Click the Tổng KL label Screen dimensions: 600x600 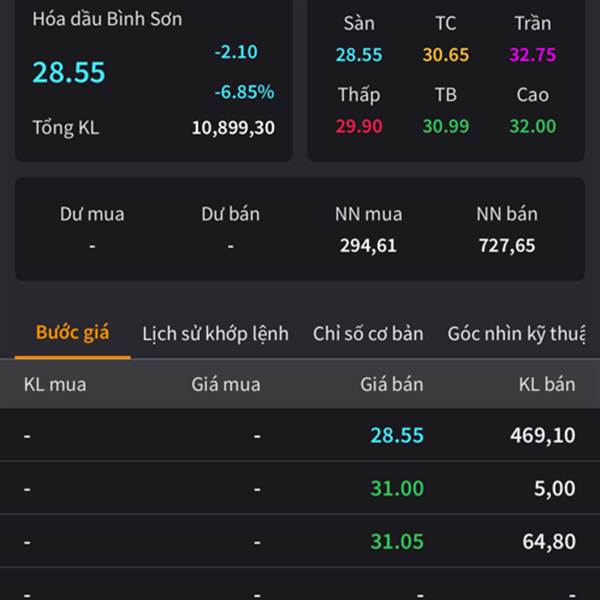[66, 128]
